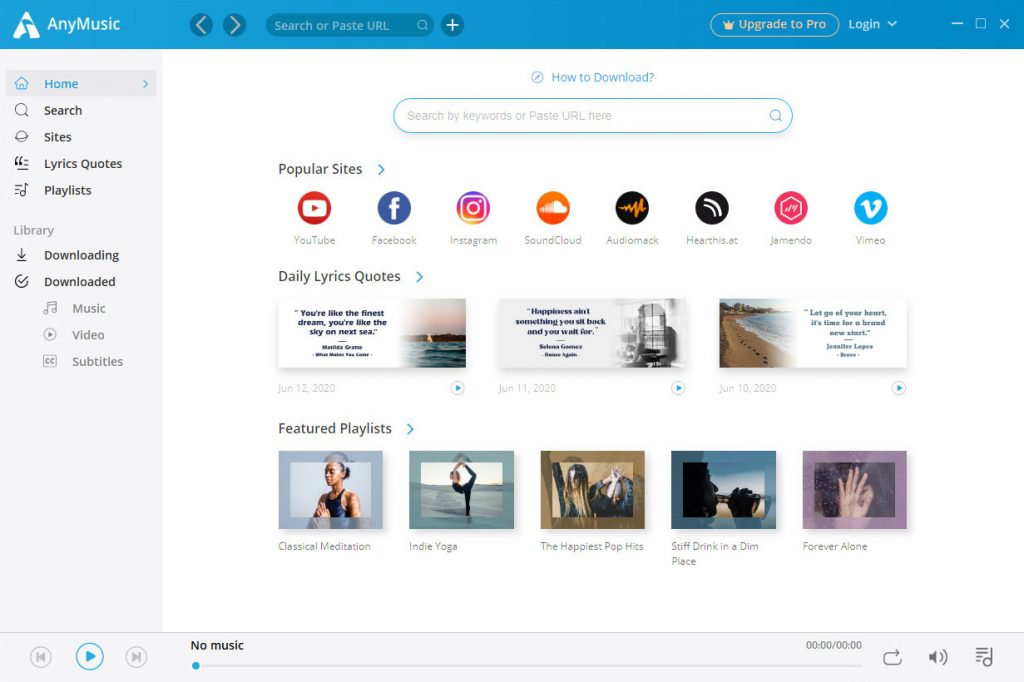The width and height of the screenshot is (1024, 682).
Task: Go forward with the right arrow button
Action: pos(234,25)
